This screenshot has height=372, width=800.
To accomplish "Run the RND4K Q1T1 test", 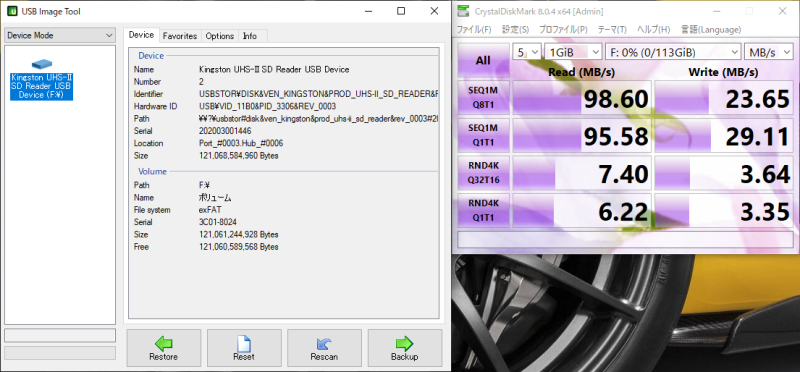I will click(x=483, y=211).
